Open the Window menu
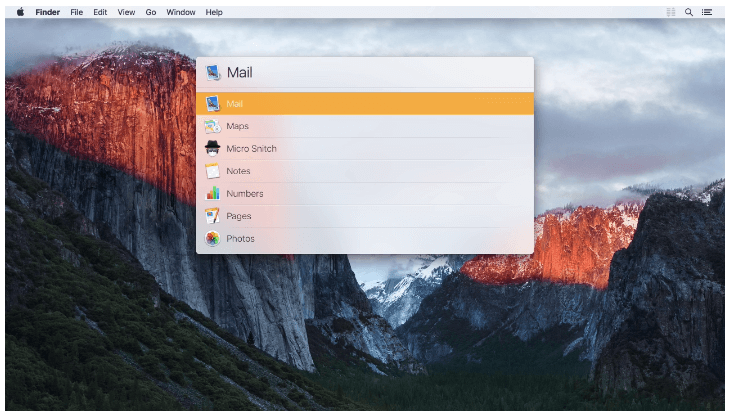 tap(180, 12)
